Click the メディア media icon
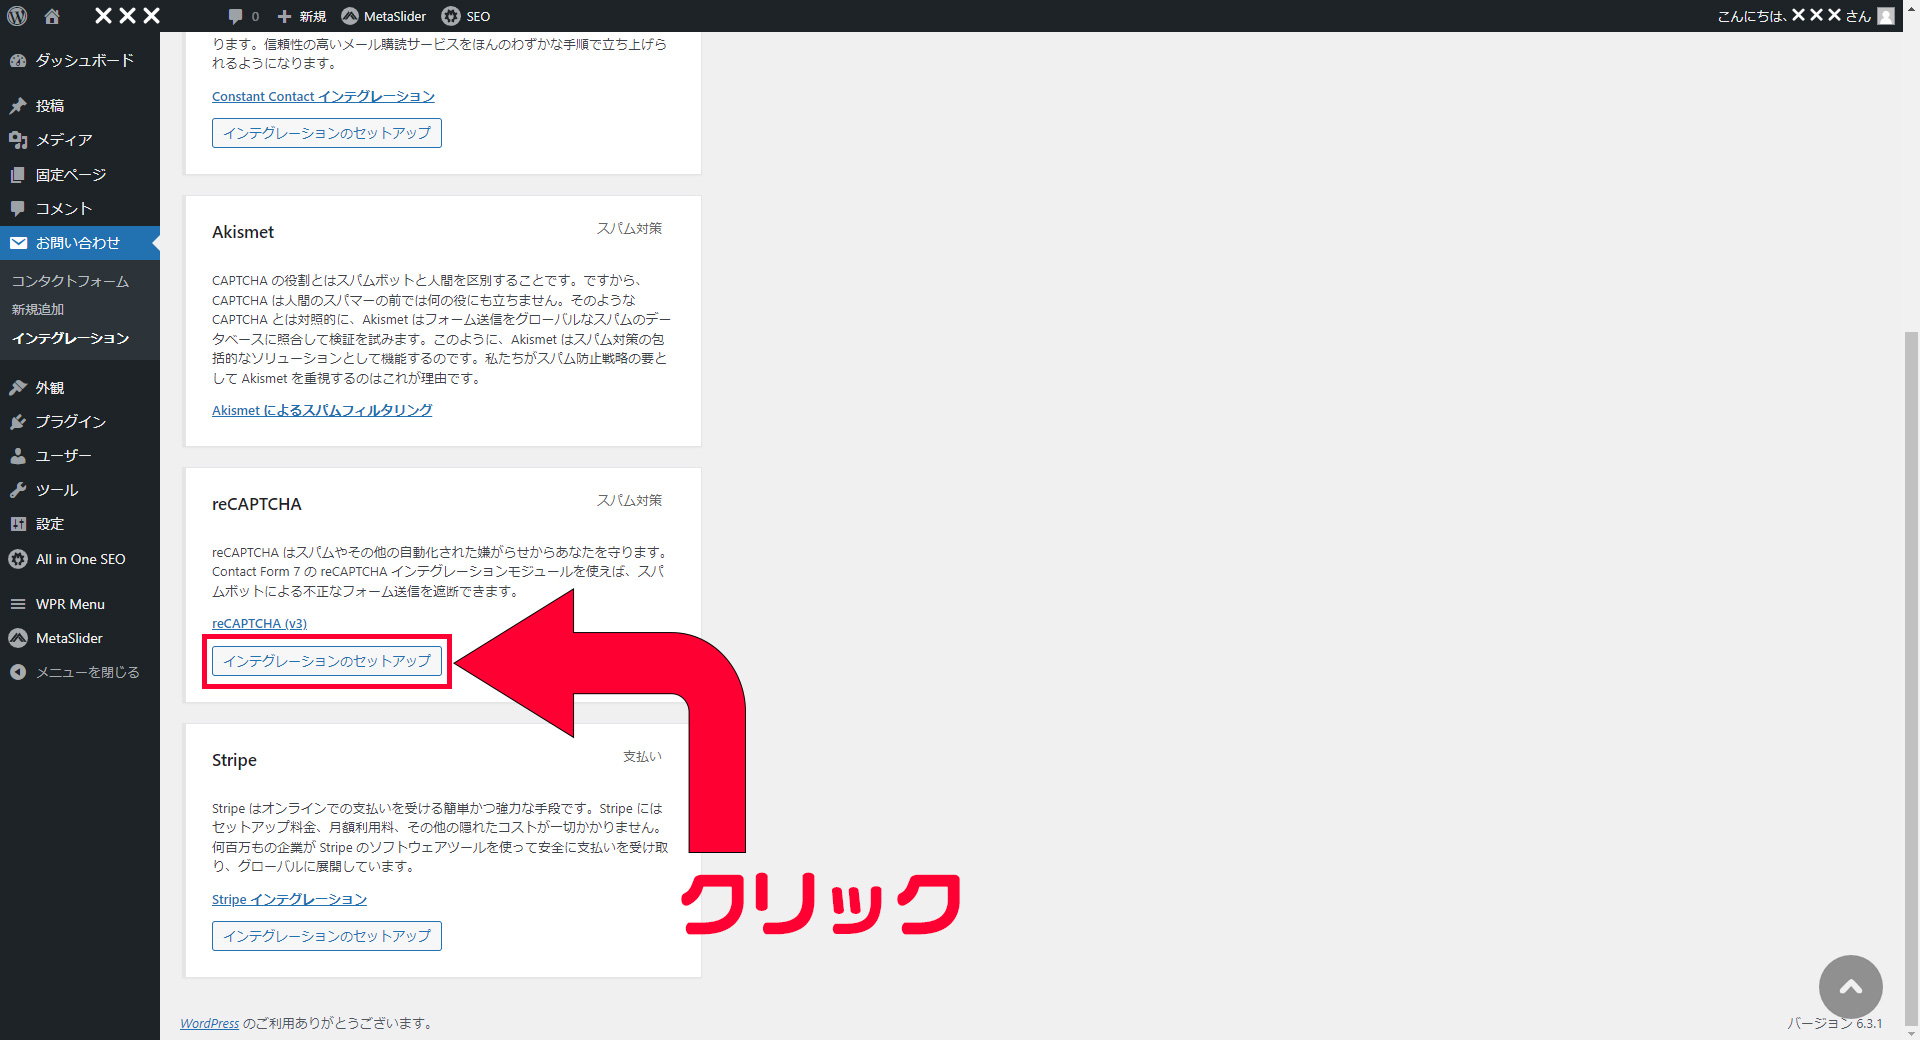The height and width of the screenshot is (1040, 1920). click(x=18, y=140)
